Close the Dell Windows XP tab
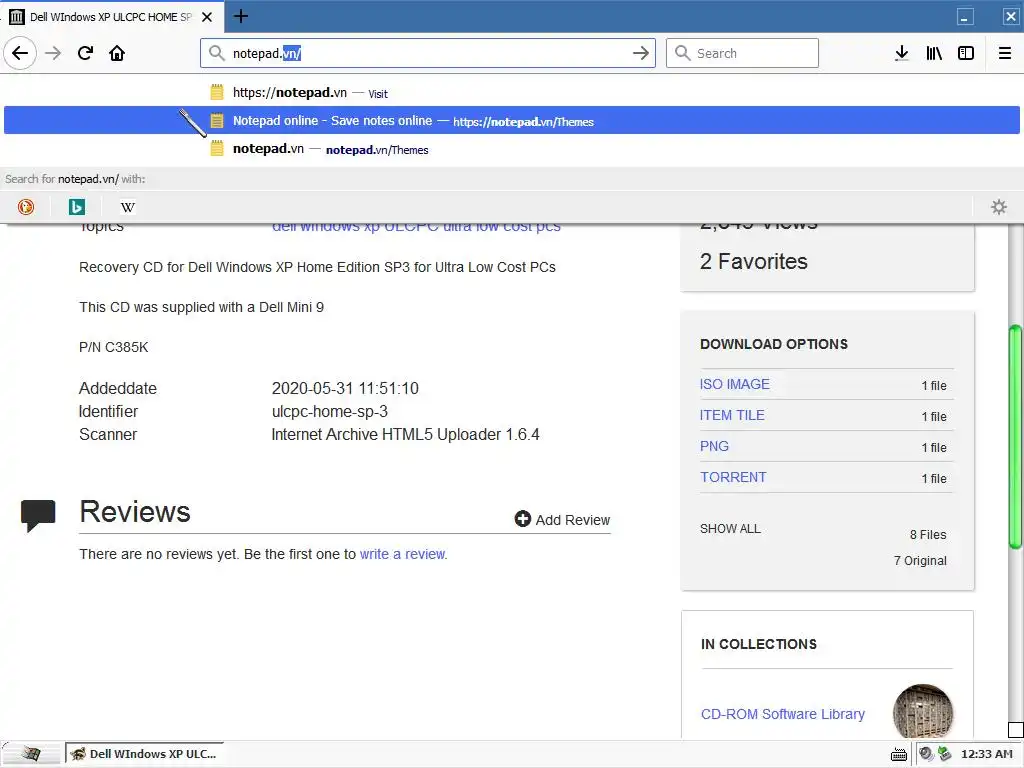The width and height of the screenshot is (1024, 768). (x=207, y=17)
